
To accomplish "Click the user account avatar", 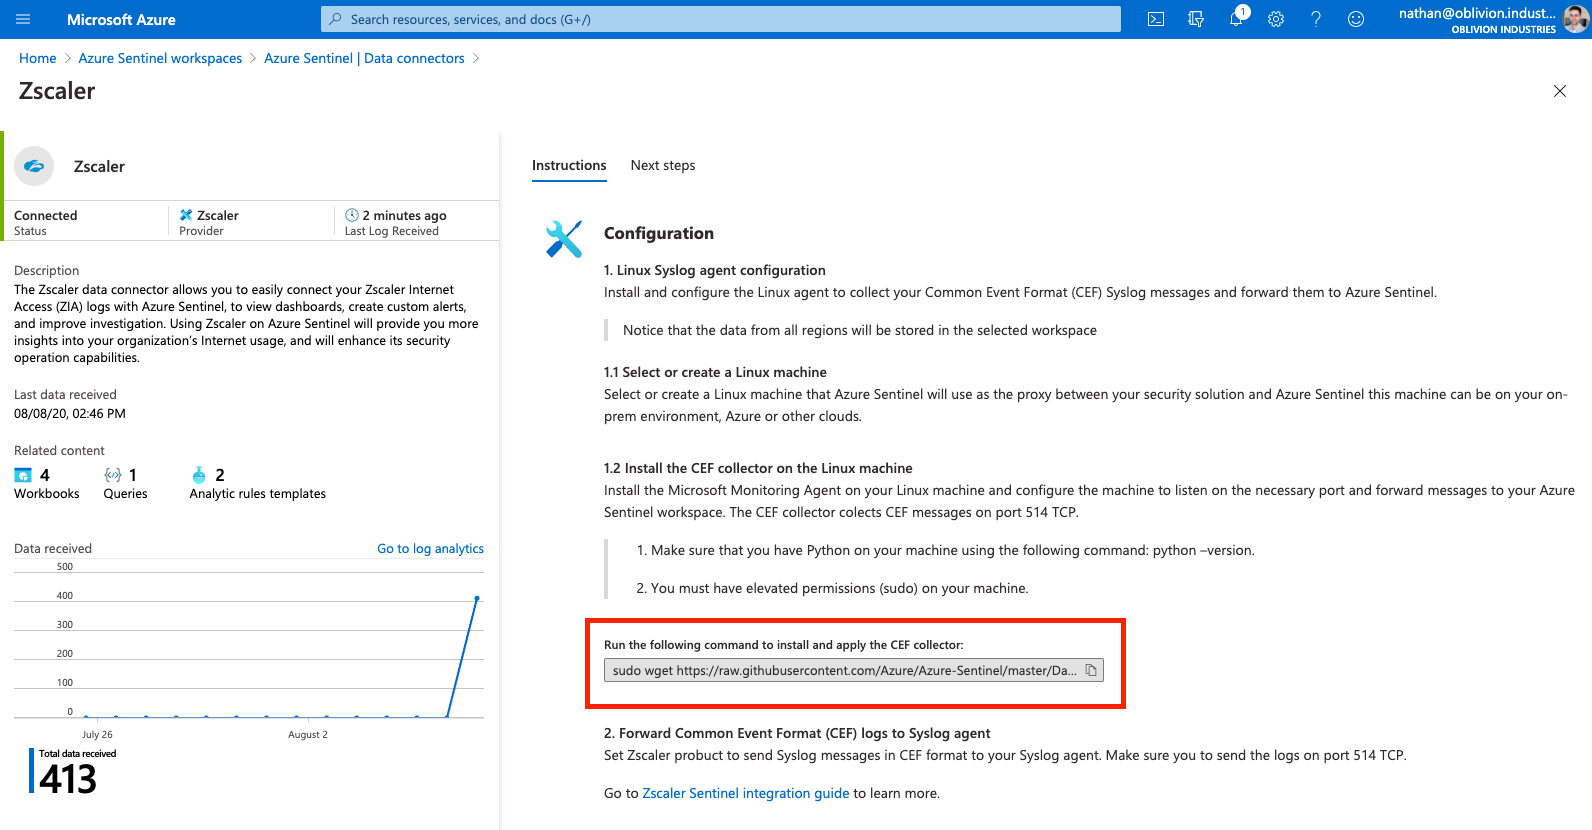I will 1575,19.
